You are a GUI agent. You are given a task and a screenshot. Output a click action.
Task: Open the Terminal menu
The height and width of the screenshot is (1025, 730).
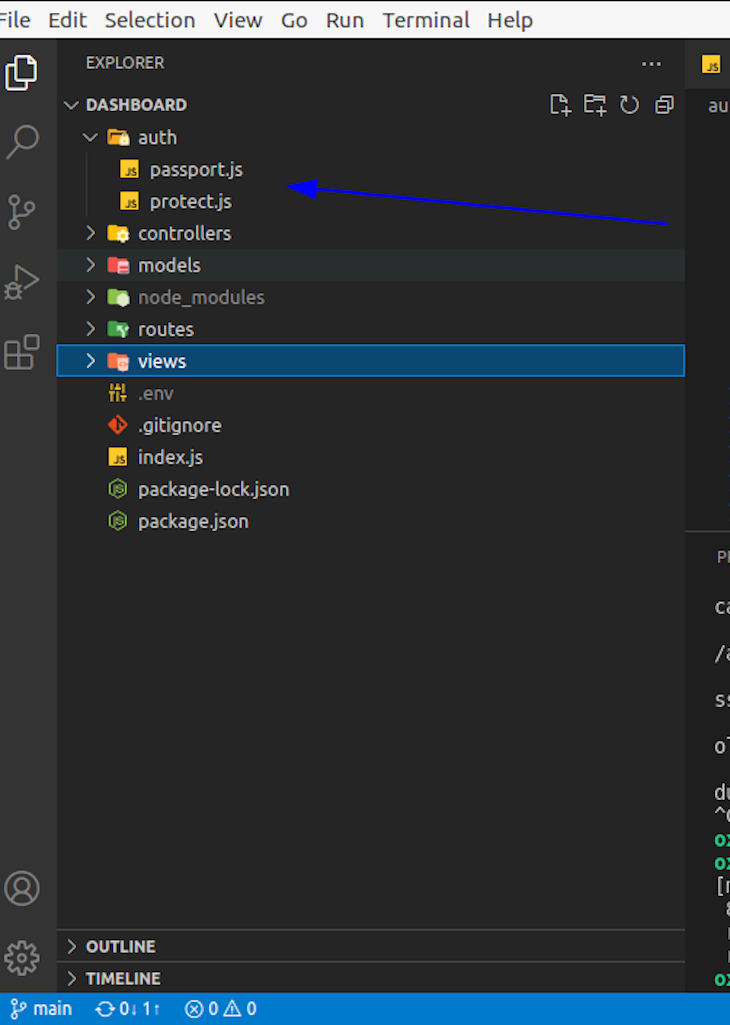click(425, 19)
